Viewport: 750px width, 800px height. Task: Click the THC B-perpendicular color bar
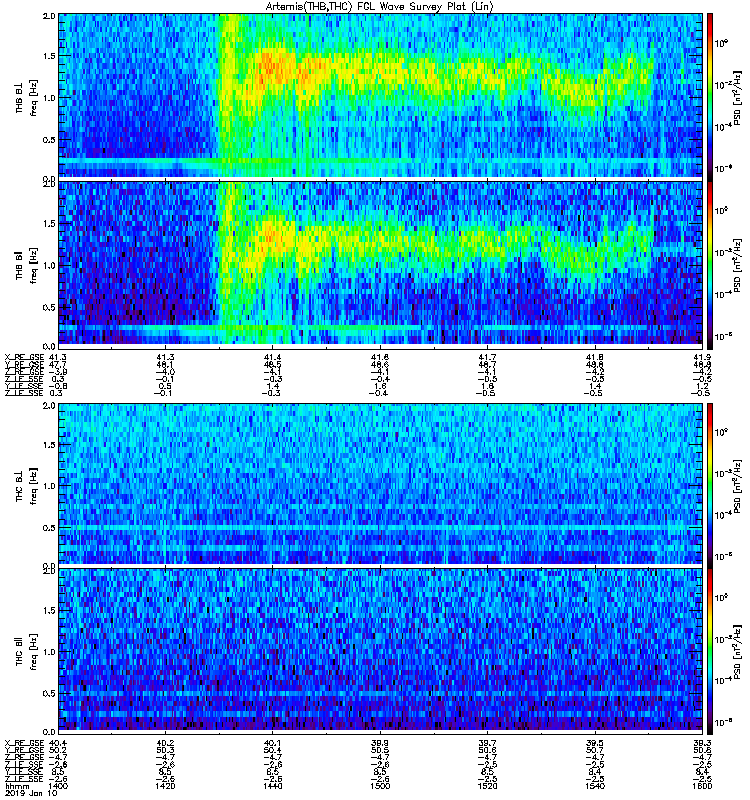pyautogui.click(x=710, y=484)
